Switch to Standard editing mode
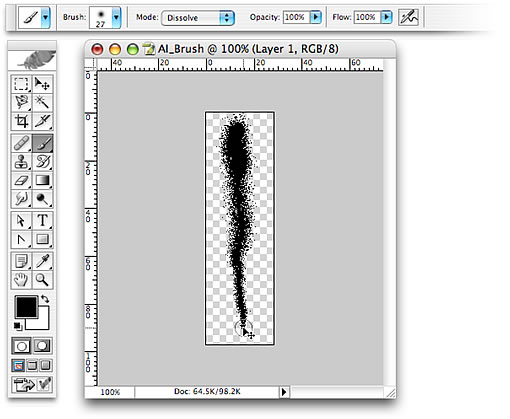510x419 pixels. click(x=22, y=346)
